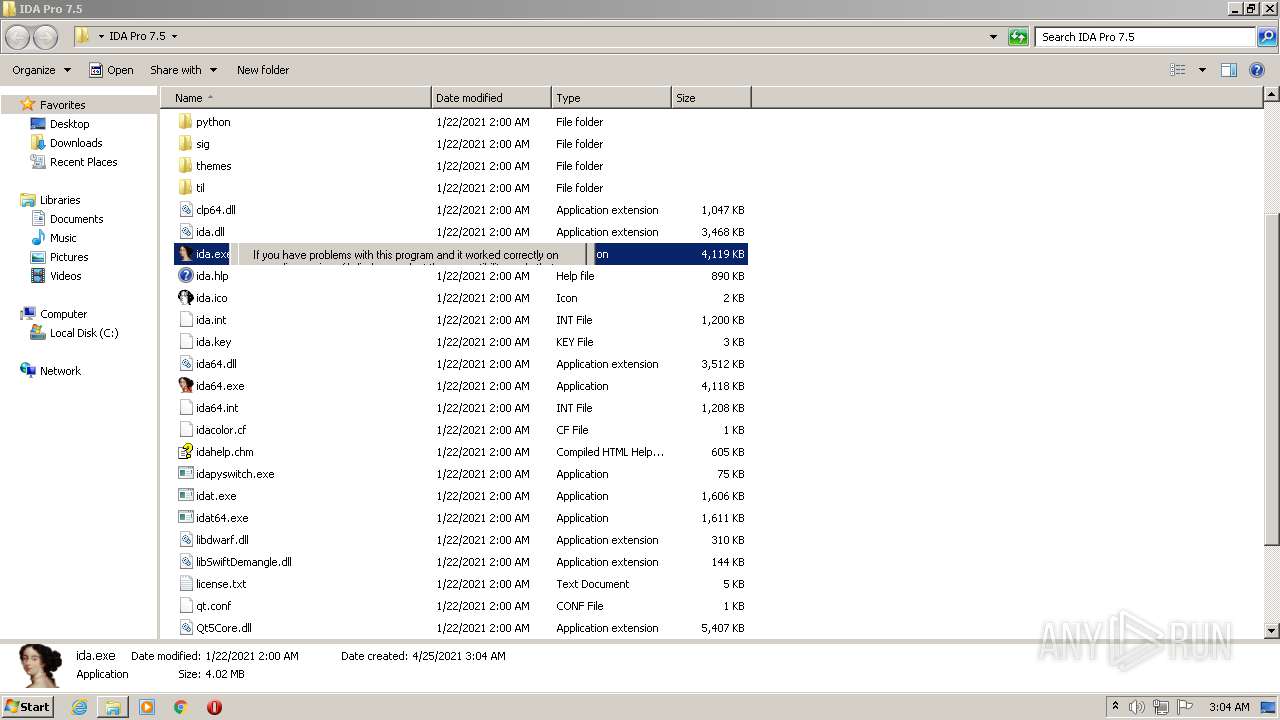Click the Forward navigation arrow
The height and width of the screenshot is (720, 1280).
point(45,37)
